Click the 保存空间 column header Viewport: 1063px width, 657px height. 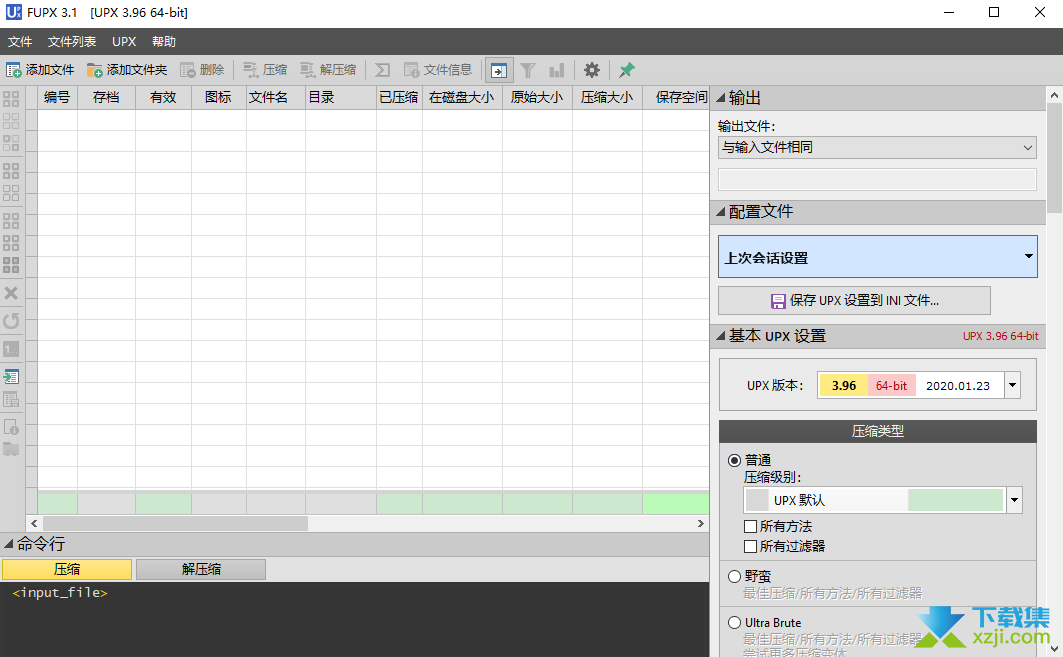click(675, 98)
